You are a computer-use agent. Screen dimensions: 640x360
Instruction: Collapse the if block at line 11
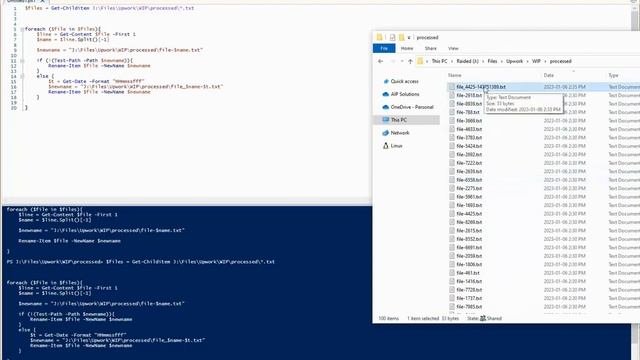(x=22, y=61)
